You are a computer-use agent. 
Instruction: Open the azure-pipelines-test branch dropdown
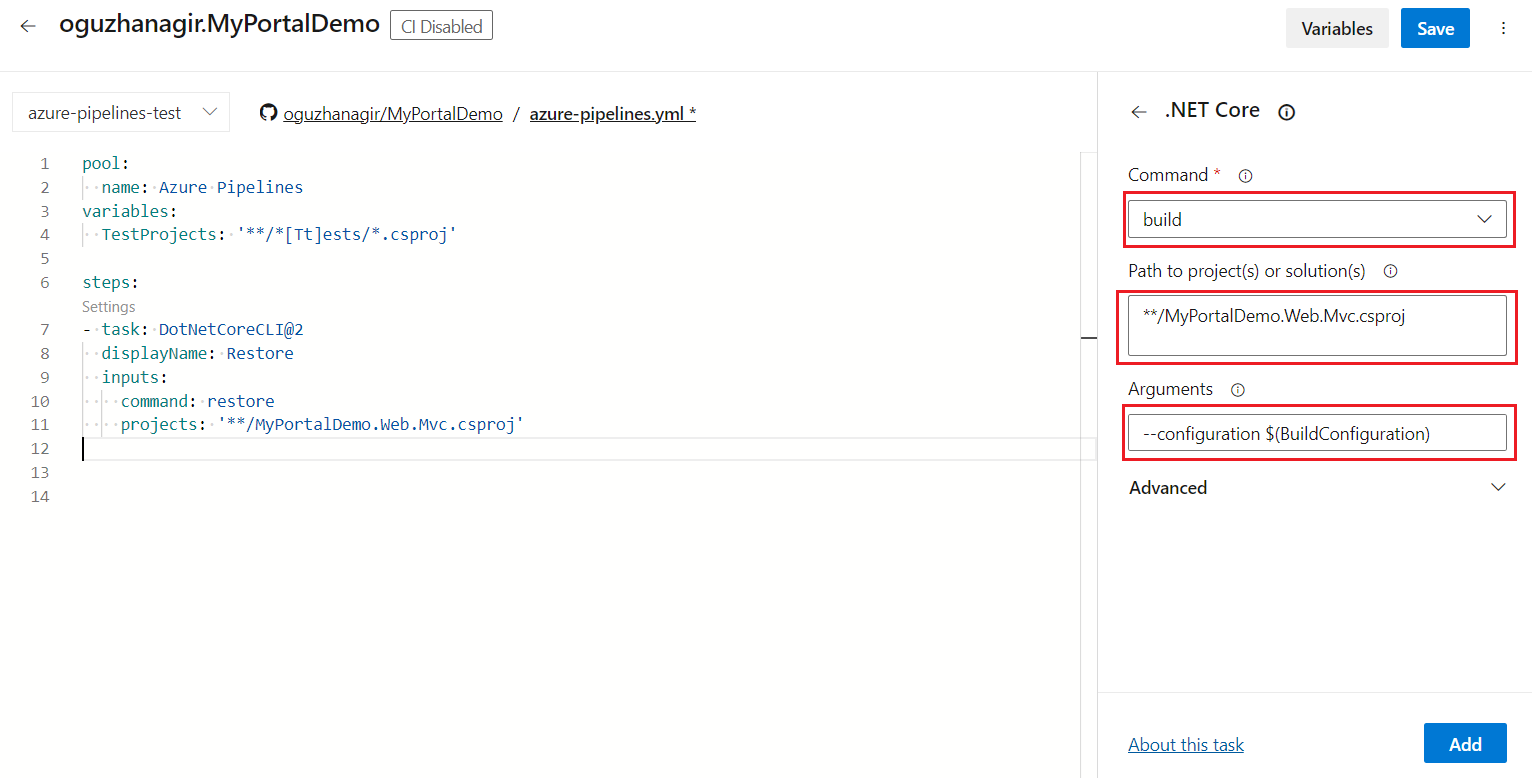(x=121, y=112)
